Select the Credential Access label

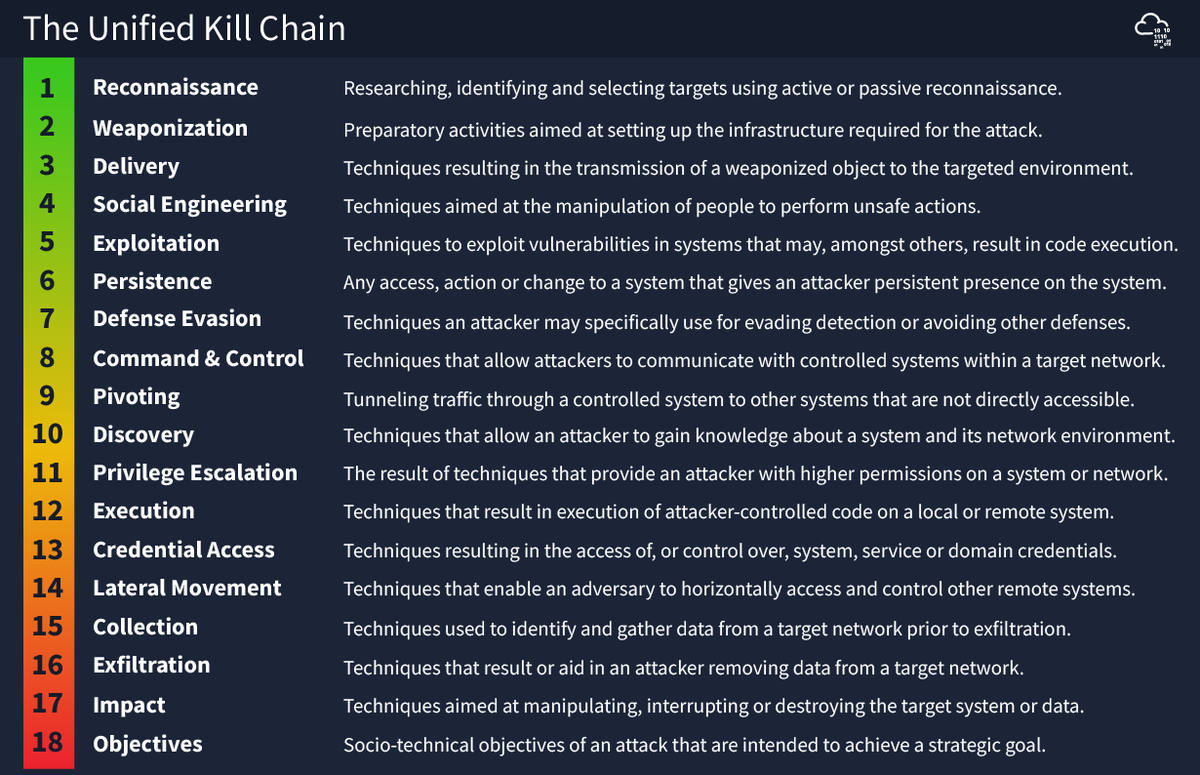pos(184,550)
